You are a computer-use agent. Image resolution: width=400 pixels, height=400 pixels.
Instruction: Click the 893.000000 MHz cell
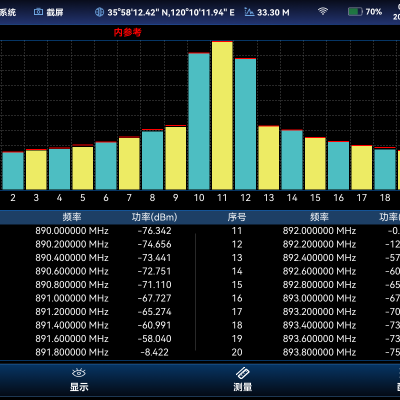[319, 298]
